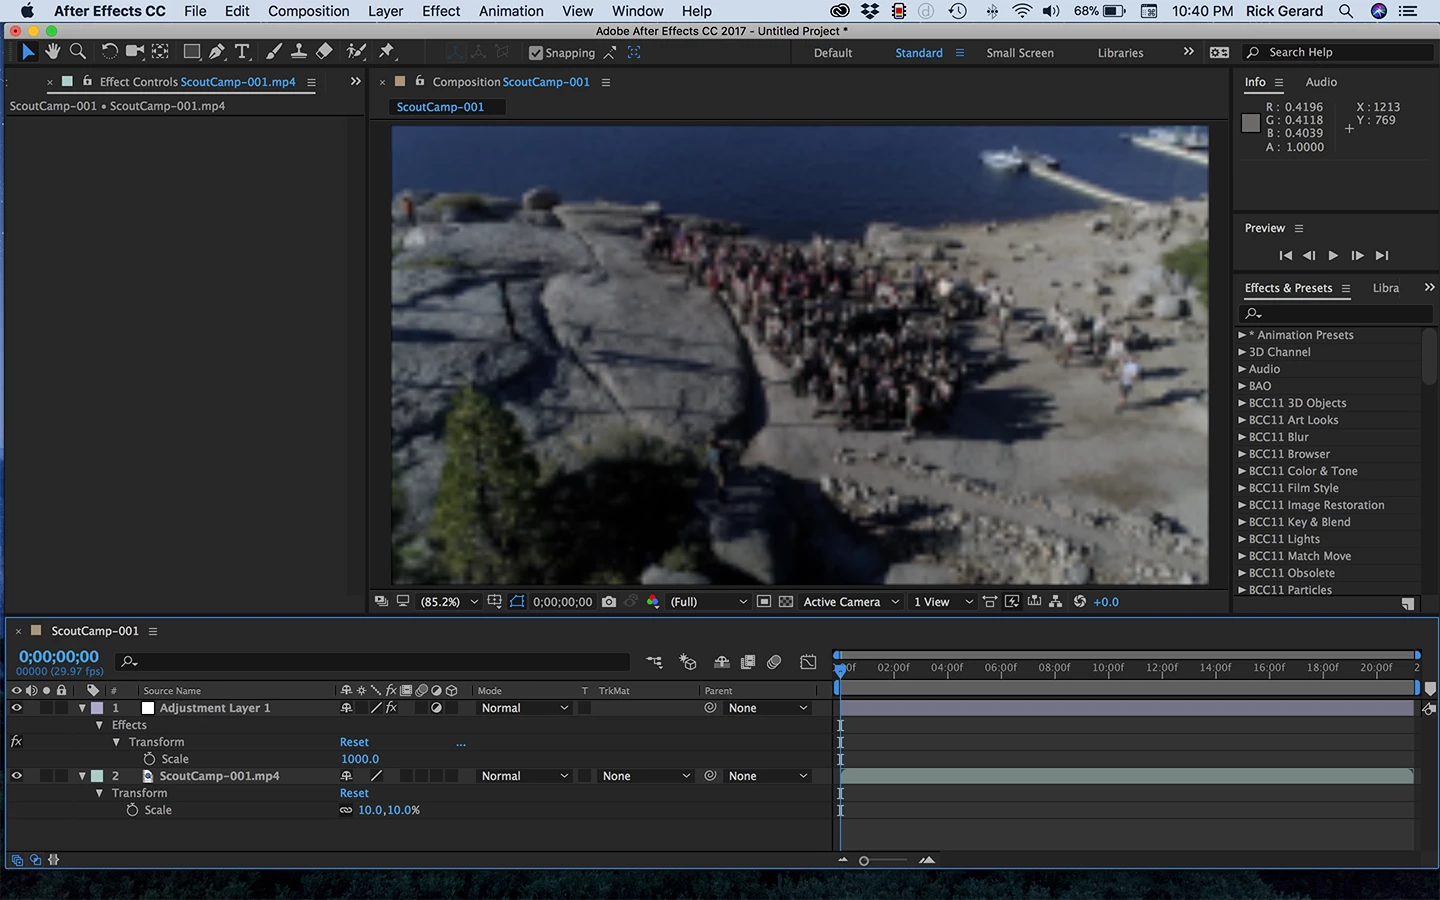Select the Roto Brush tool
This screenshot has width=1440, height=900.
coord(355,51)
